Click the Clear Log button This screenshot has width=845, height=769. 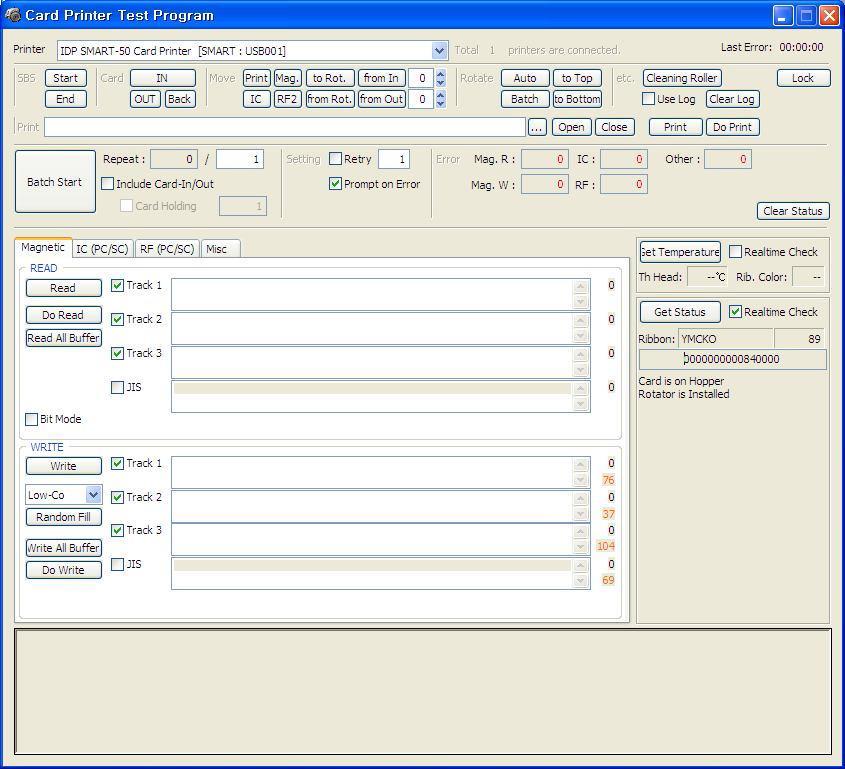tap(732, 99)
